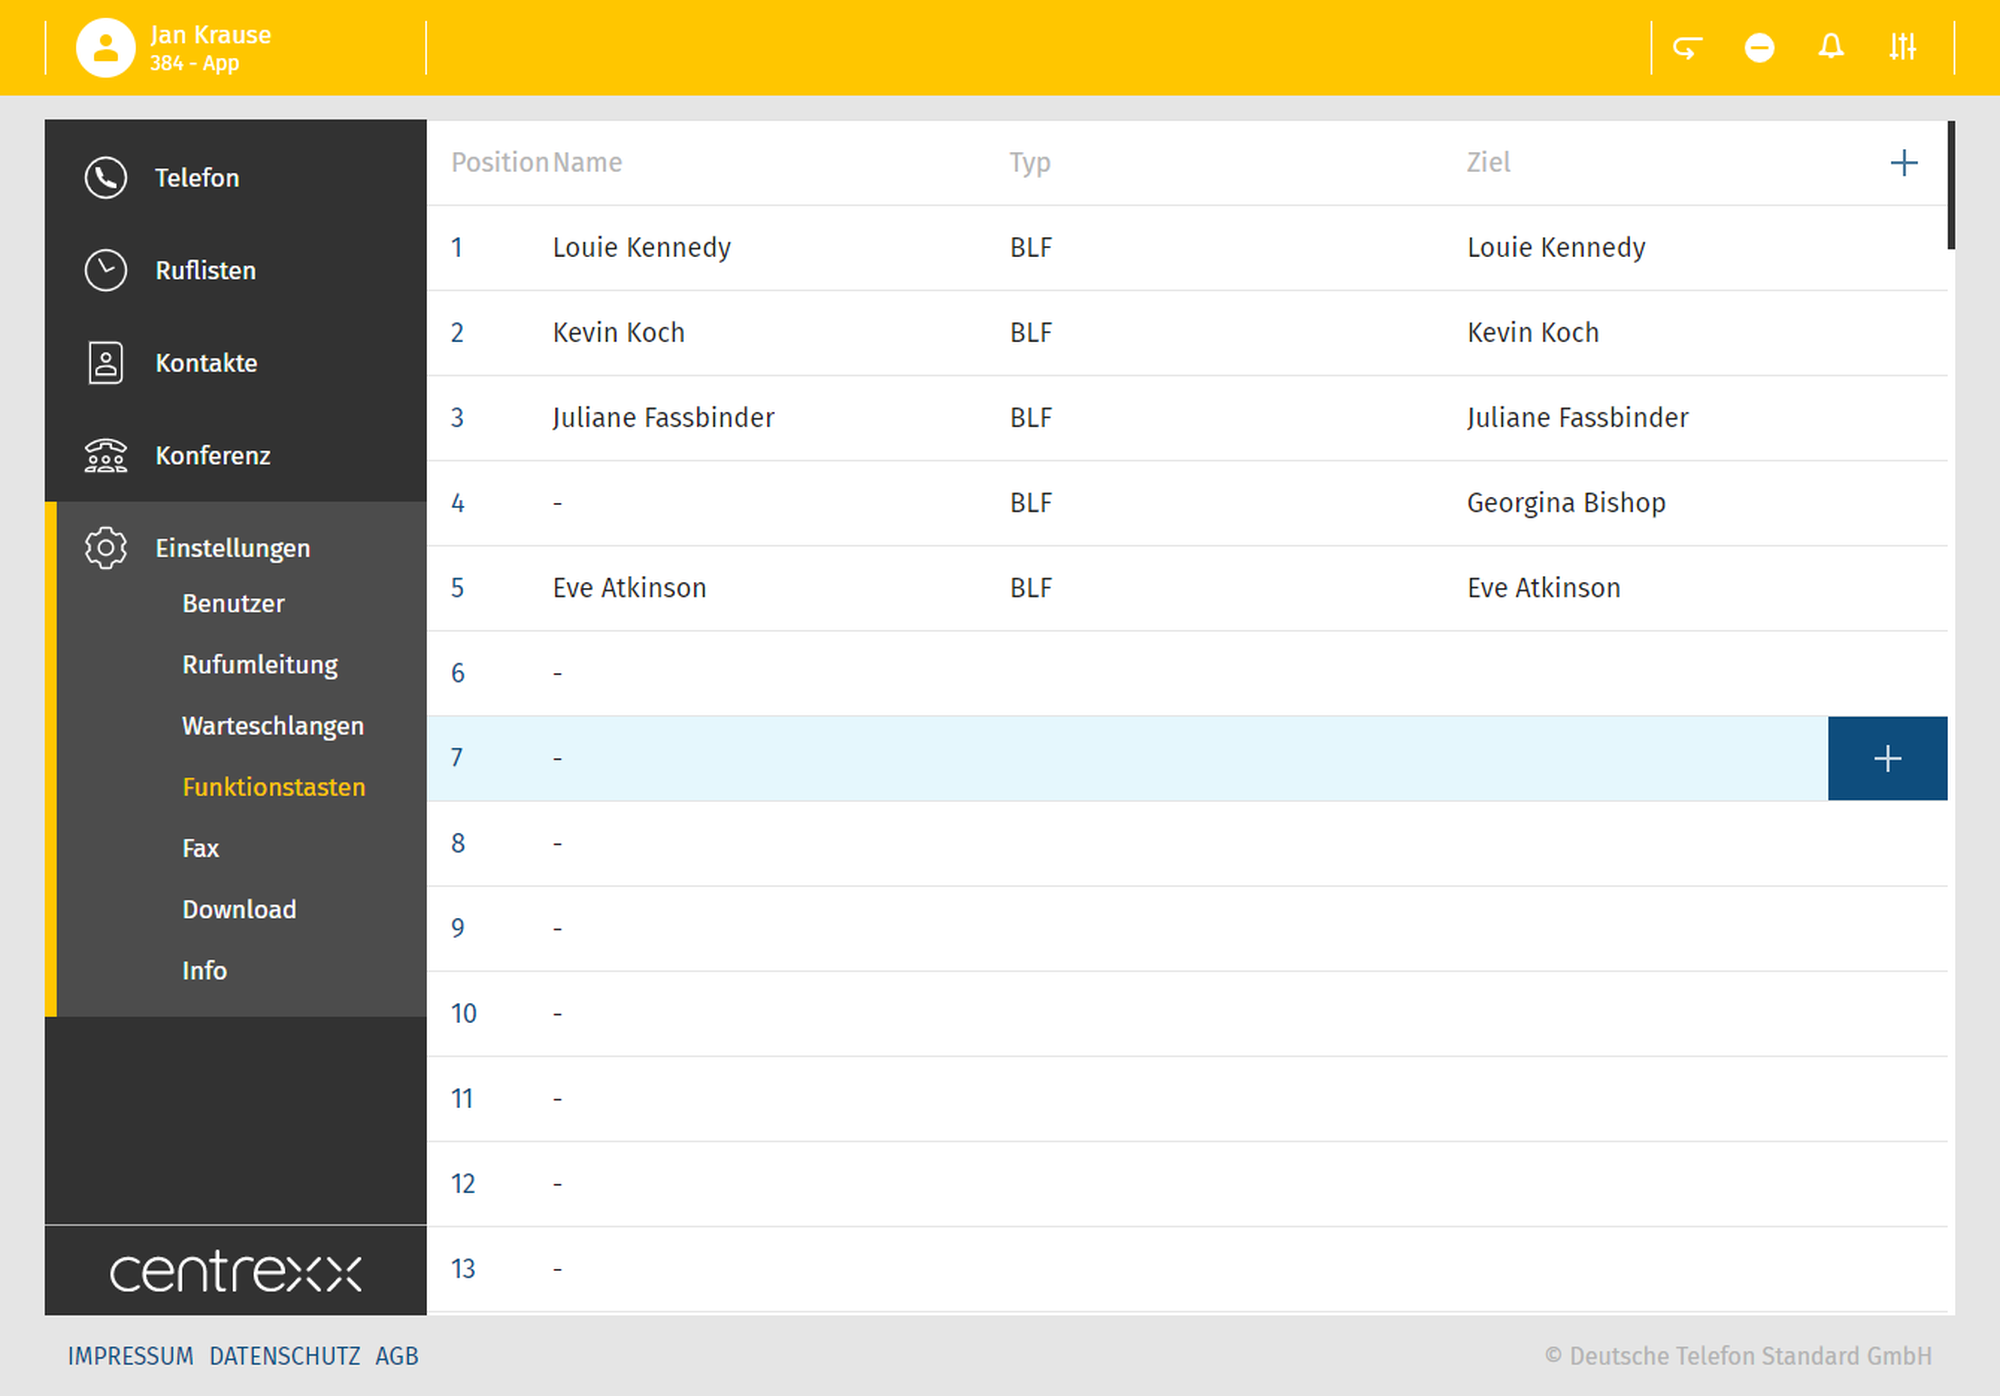Open the Ruflisten call history
Image resolution: width=2000 pixels, height=1396 pixels.
pyautogui.click(x=205, y=271)
